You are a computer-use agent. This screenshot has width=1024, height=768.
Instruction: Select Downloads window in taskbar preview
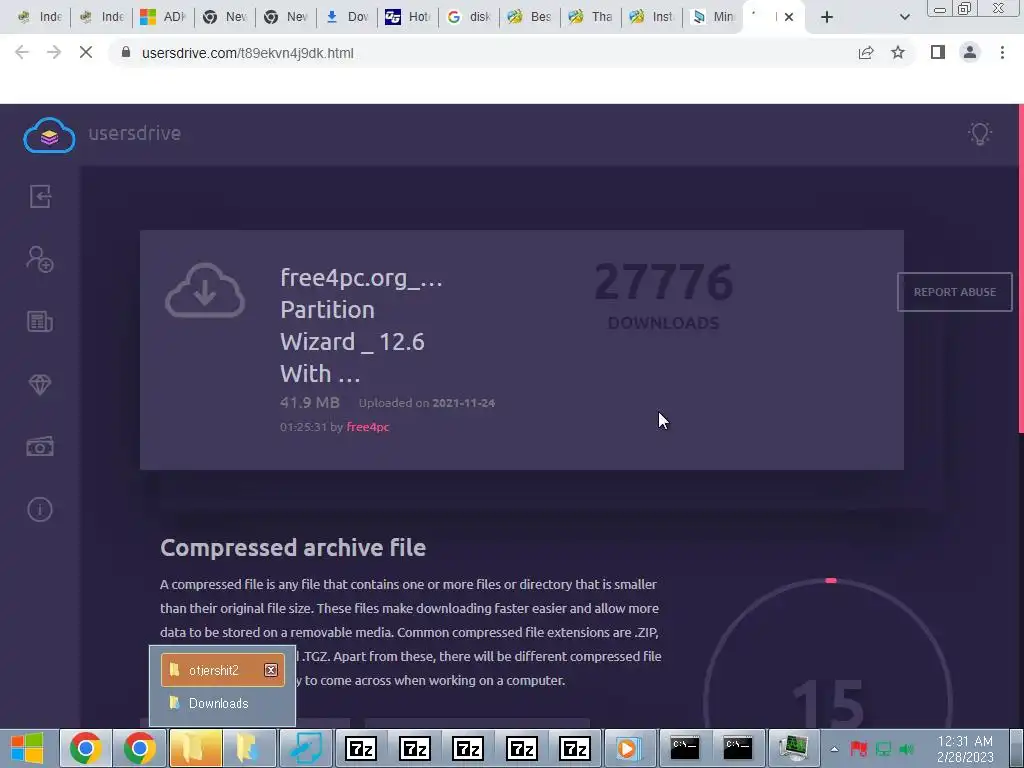click(223, 703)
